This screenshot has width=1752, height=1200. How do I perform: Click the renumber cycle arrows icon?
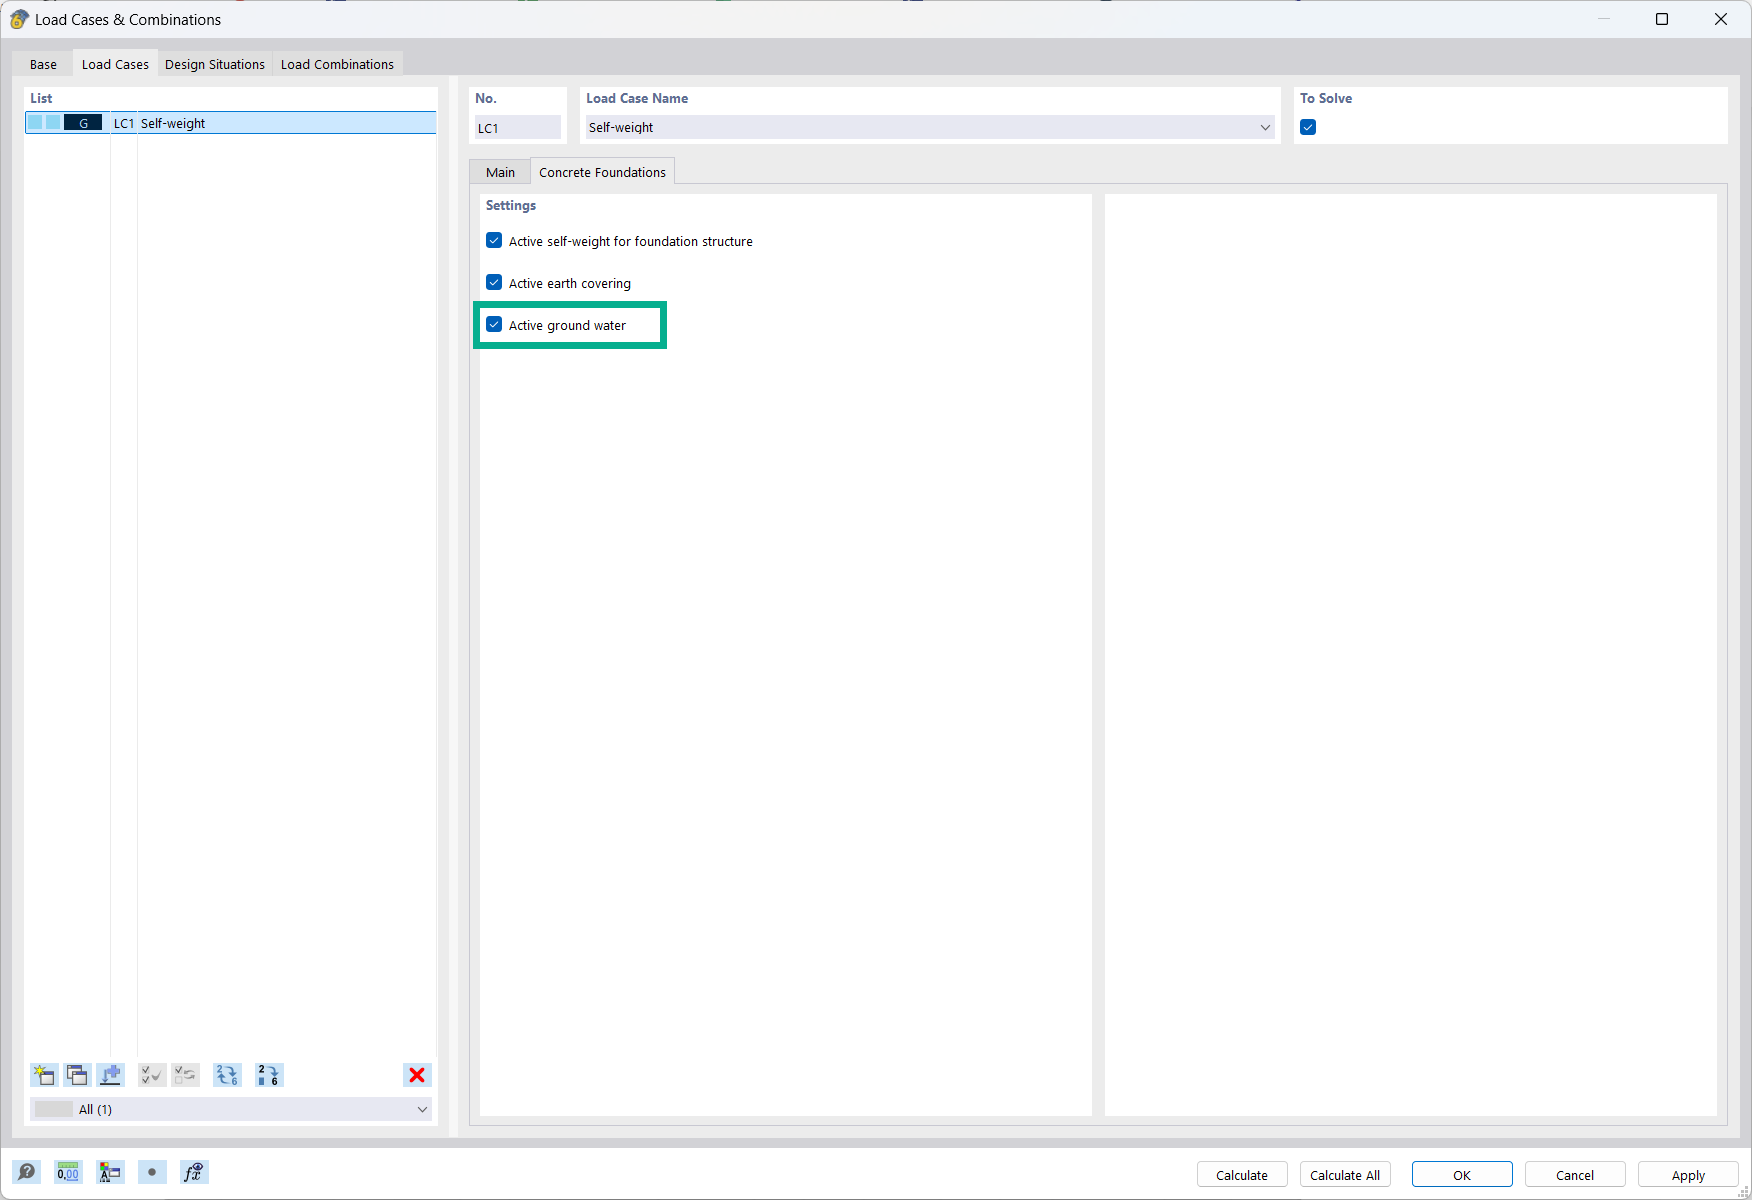(x=227, y=1075)
